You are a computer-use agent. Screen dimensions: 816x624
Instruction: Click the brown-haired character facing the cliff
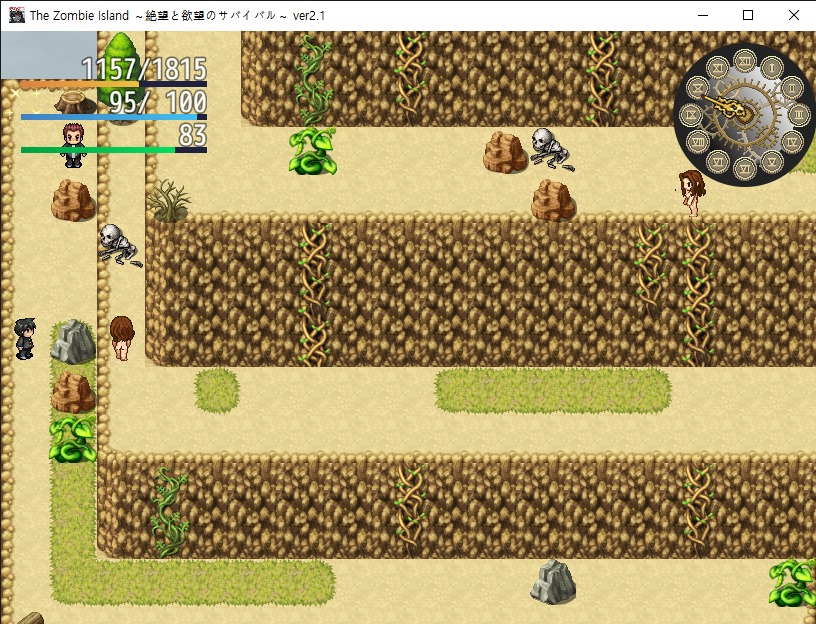tap(122, 338)
